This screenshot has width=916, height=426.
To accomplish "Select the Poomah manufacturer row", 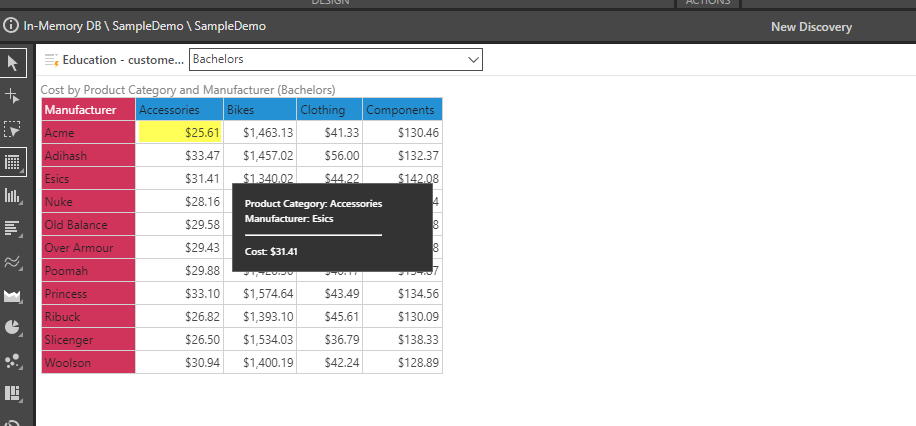I will [x=89, y=271].
